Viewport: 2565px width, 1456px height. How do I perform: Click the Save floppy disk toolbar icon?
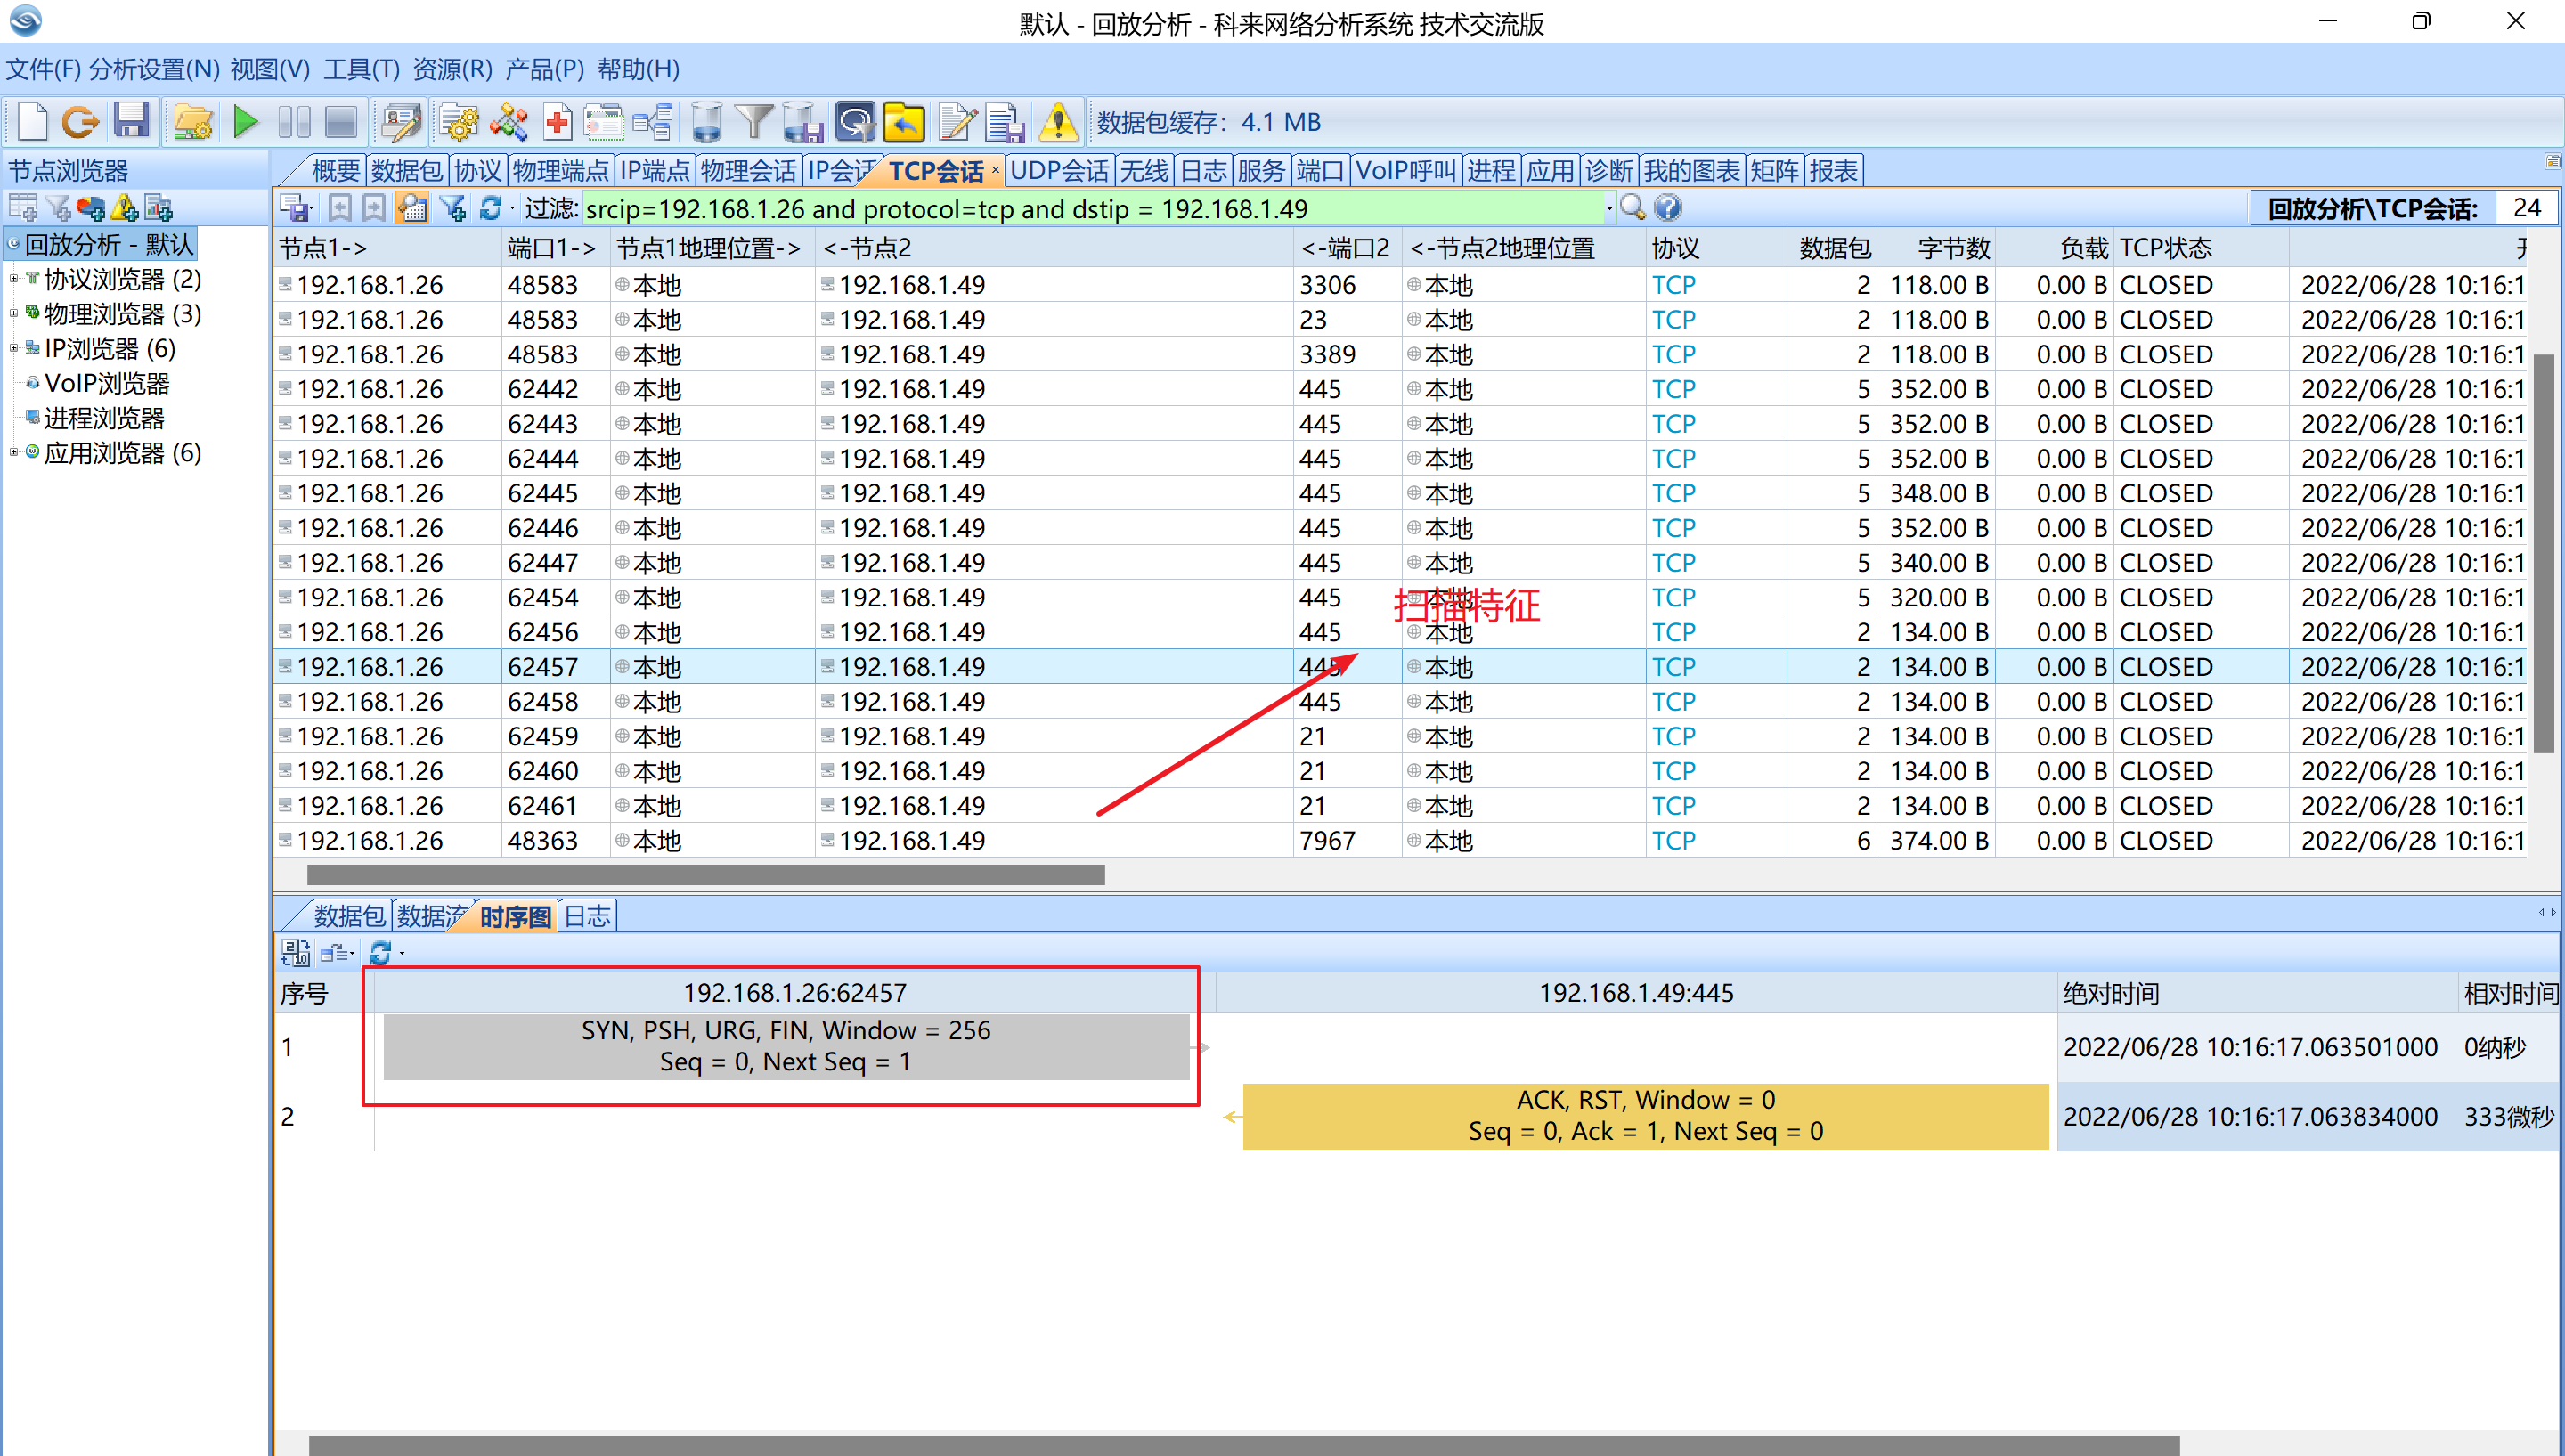(131, 122)
